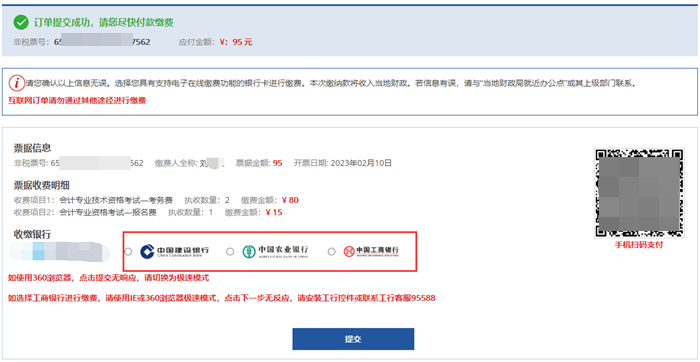Viewport: 700px width, 362px height.
Task: Click the 手机扫码支付 label
Action: coord(639,245)
